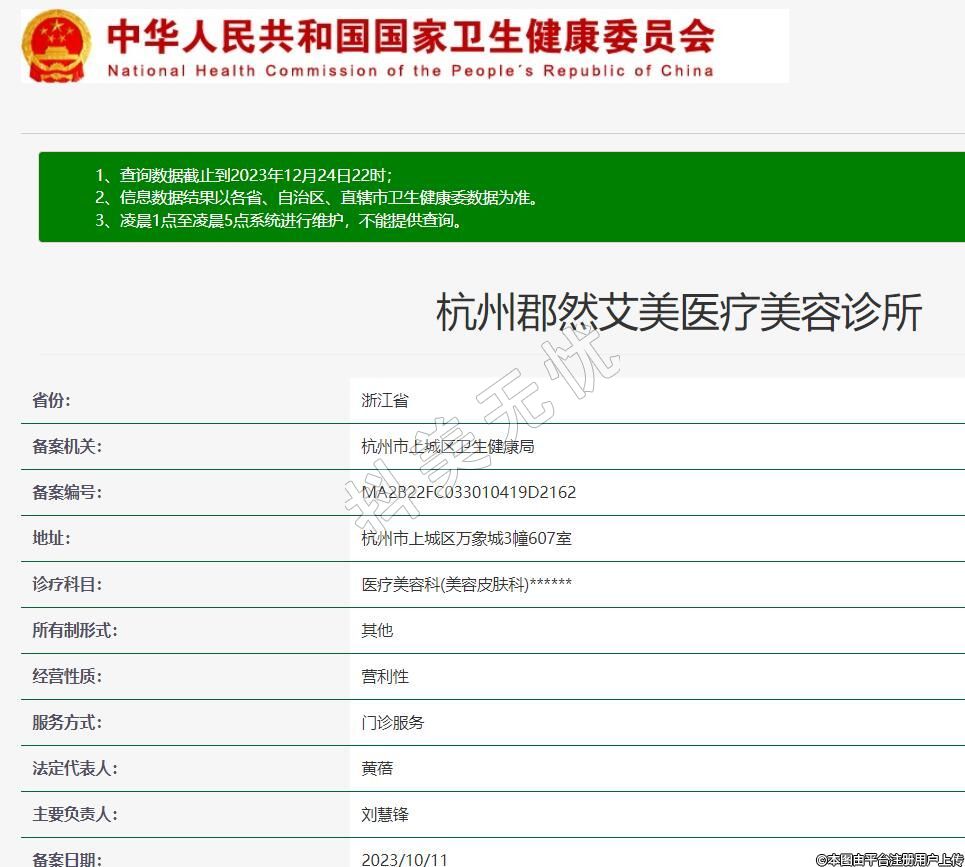Click the 备案机关 row label

click(x=67, y=446)
